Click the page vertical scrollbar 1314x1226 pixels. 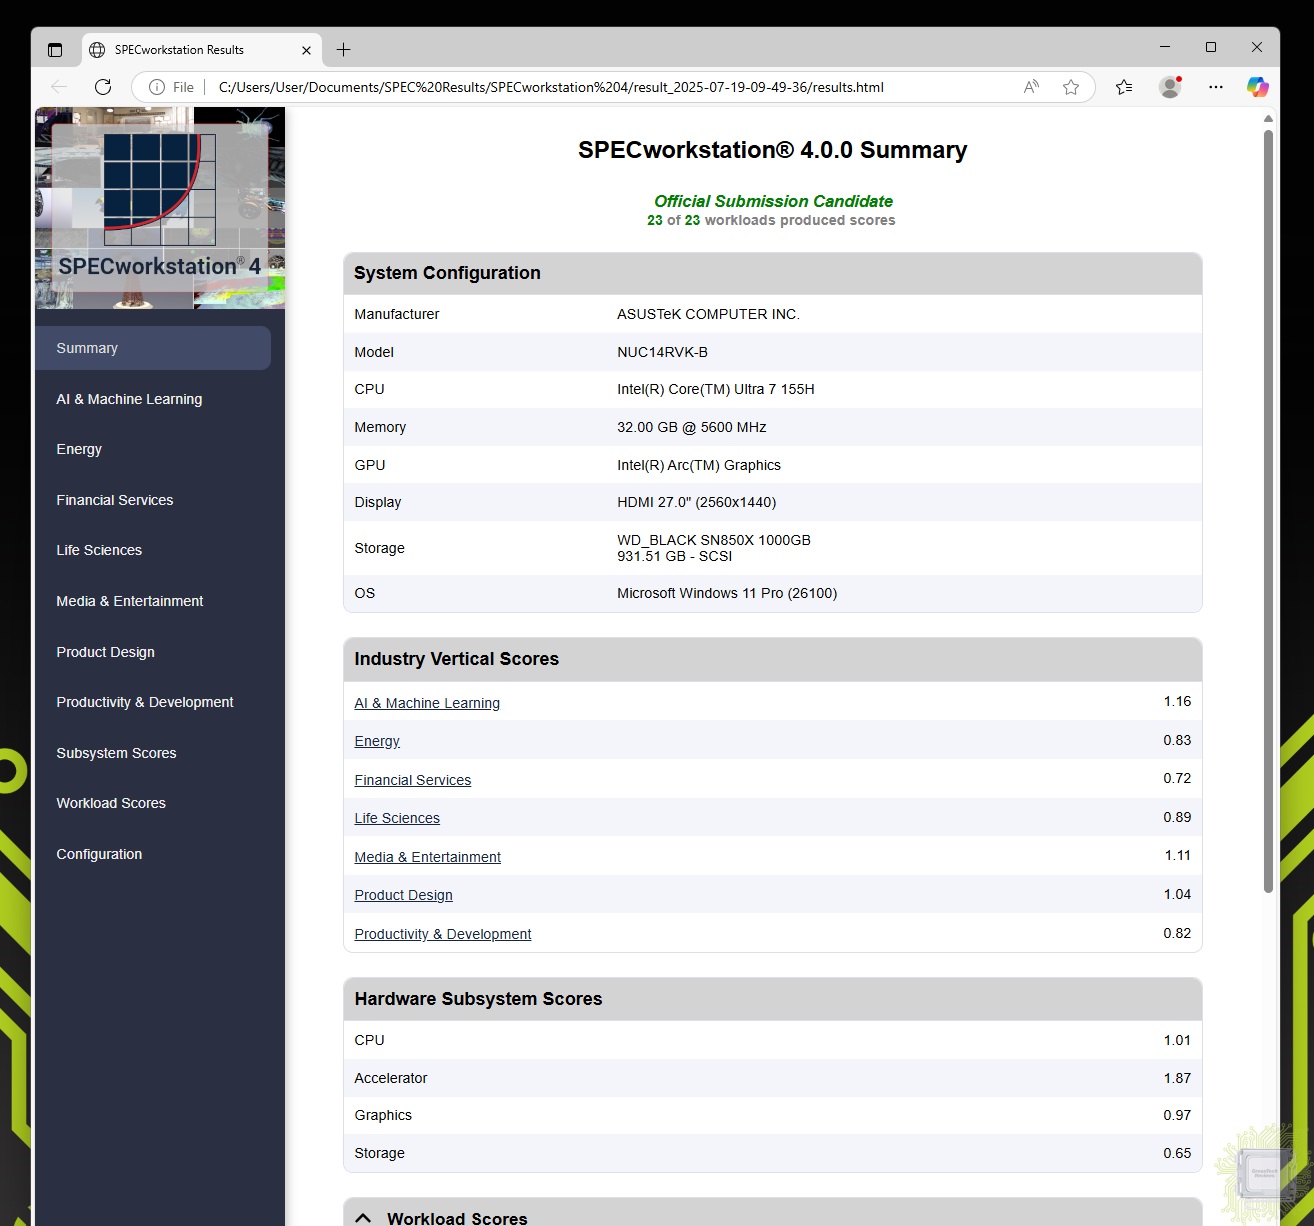coord(1268,510)
